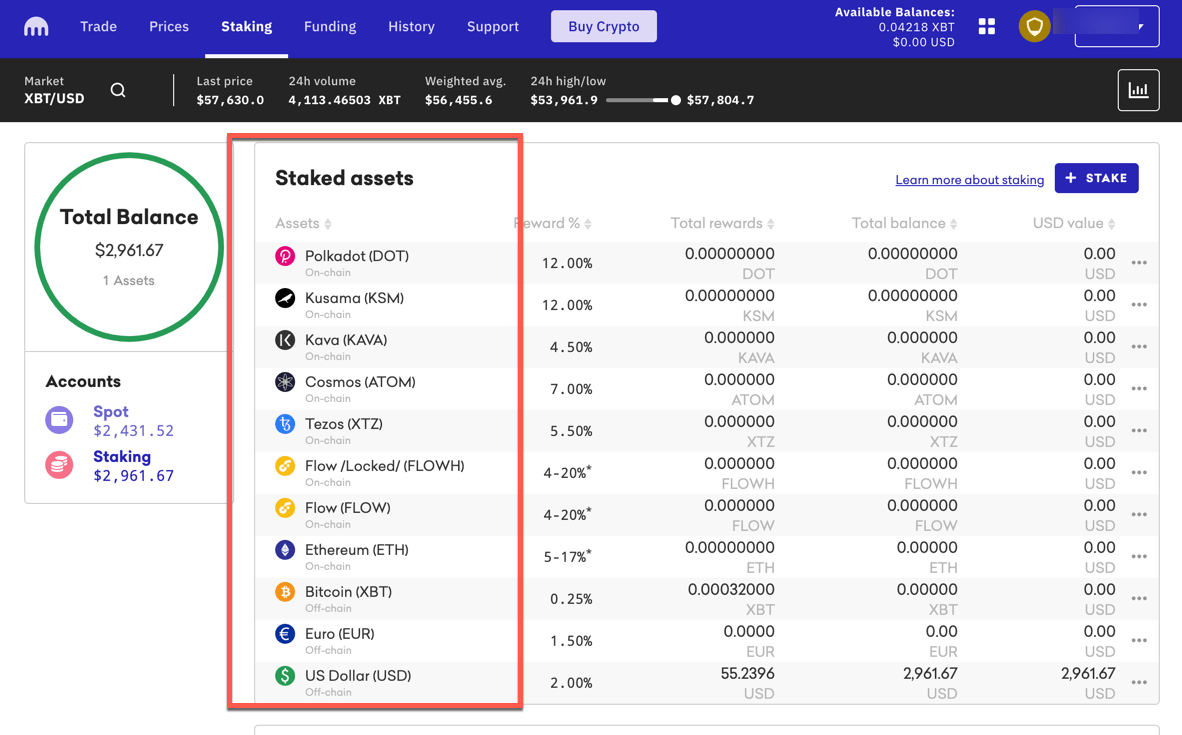Image resolution: width=1182 pixels, height=735 pixels.
Task: Sort by USD value column
Action: [1073, 223]
